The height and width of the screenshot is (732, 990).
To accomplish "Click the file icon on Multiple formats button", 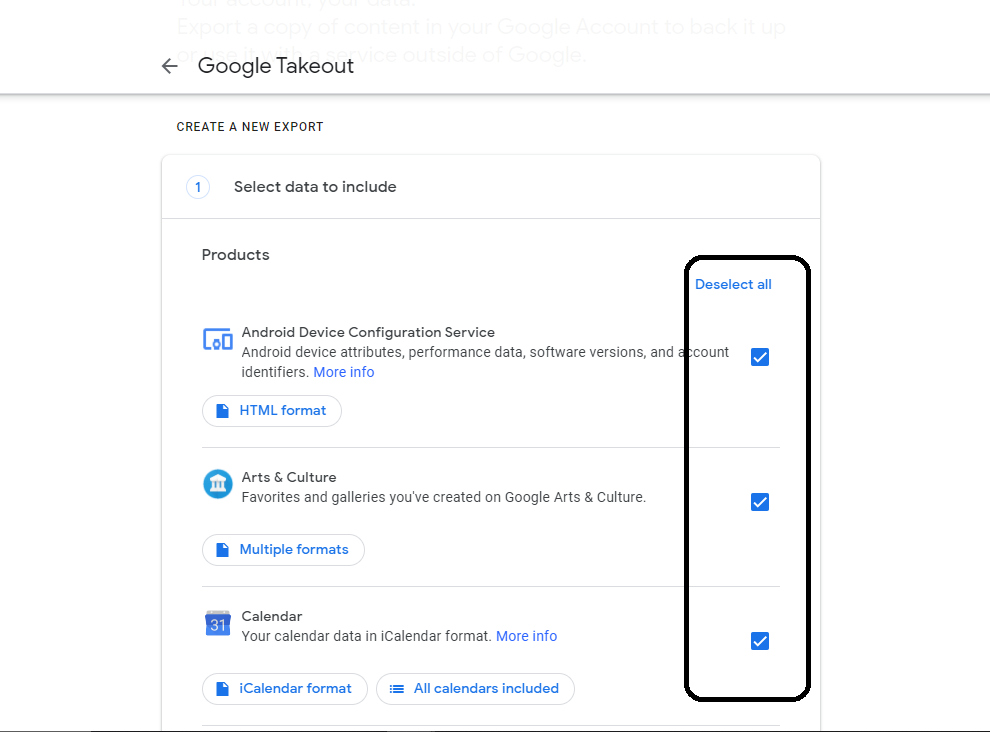I will [222, 549].
